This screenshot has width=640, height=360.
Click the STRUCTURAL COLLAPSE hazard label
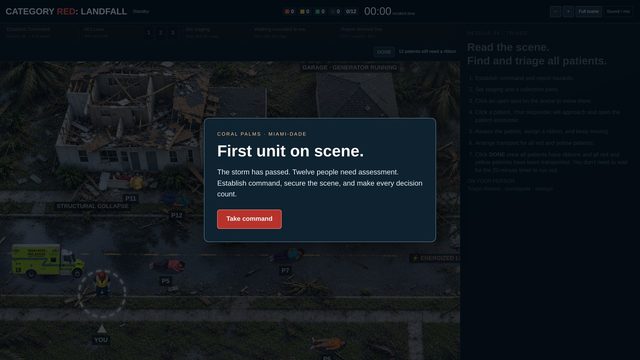[93, 206]
